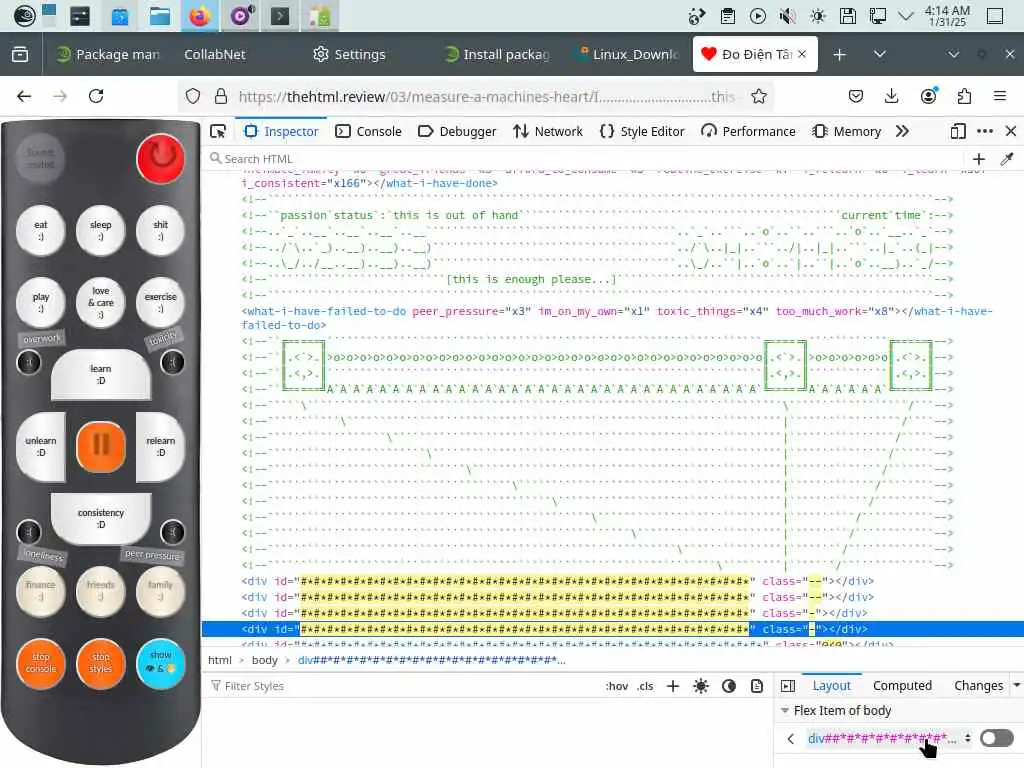This screenshot has width=1024, height=768.
Task: Open the Debugger tab
Action: [457, 131]
